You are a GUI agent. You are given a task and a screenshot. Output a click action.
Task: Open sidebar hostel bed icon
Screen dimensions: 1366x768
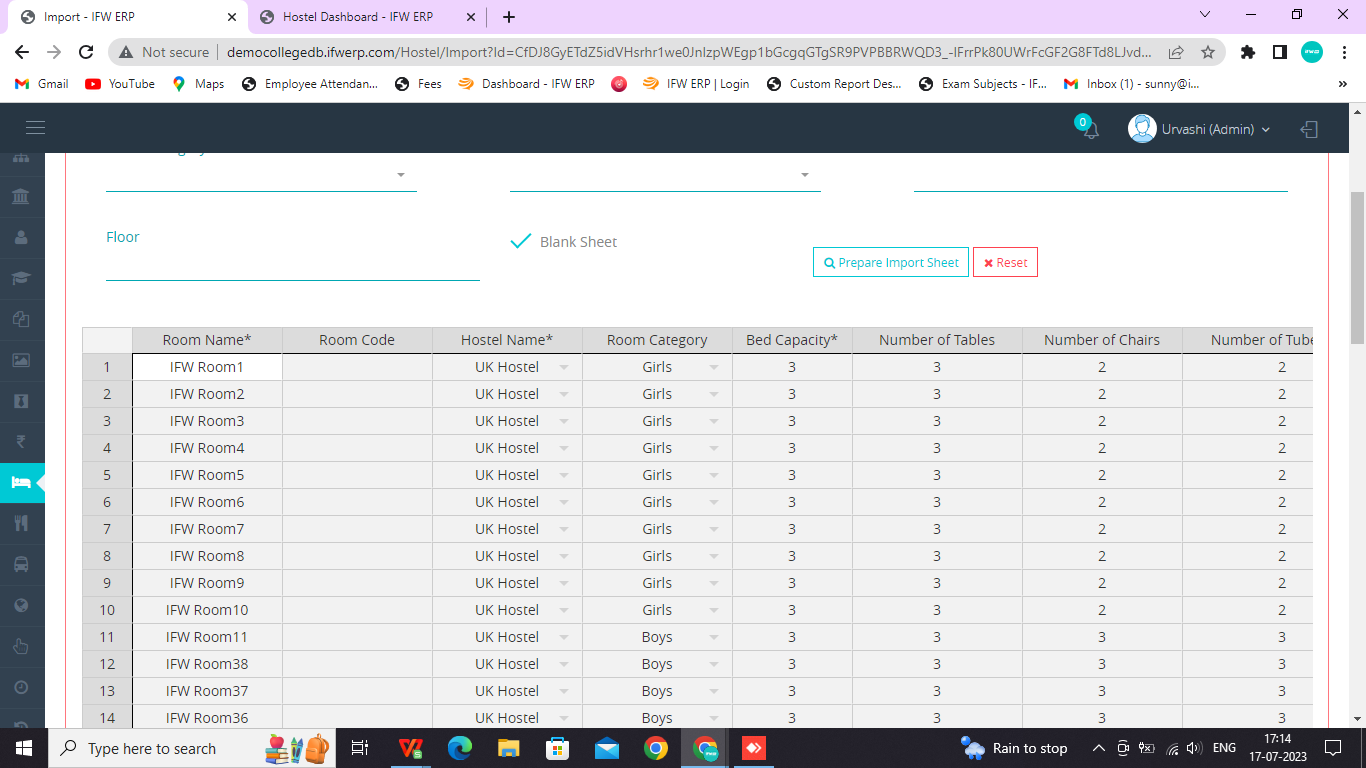pyautogui.click(x=21, y=483)
